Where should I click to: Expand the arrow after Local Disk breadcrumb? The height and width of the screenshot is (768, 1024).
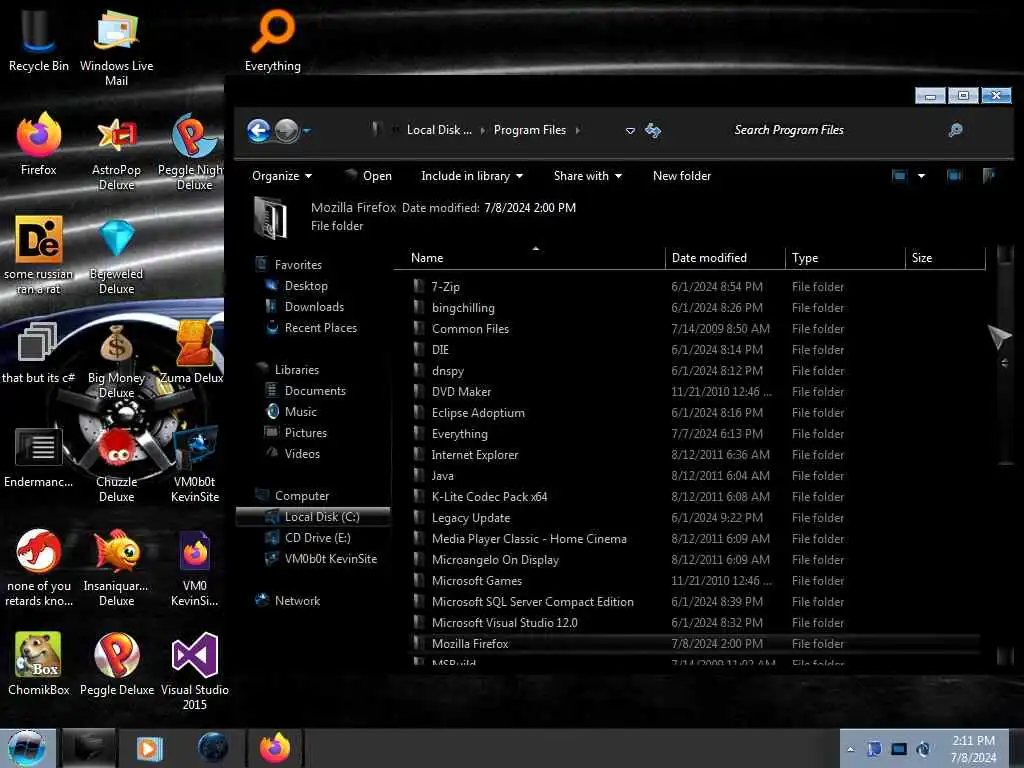coord(483,131)
